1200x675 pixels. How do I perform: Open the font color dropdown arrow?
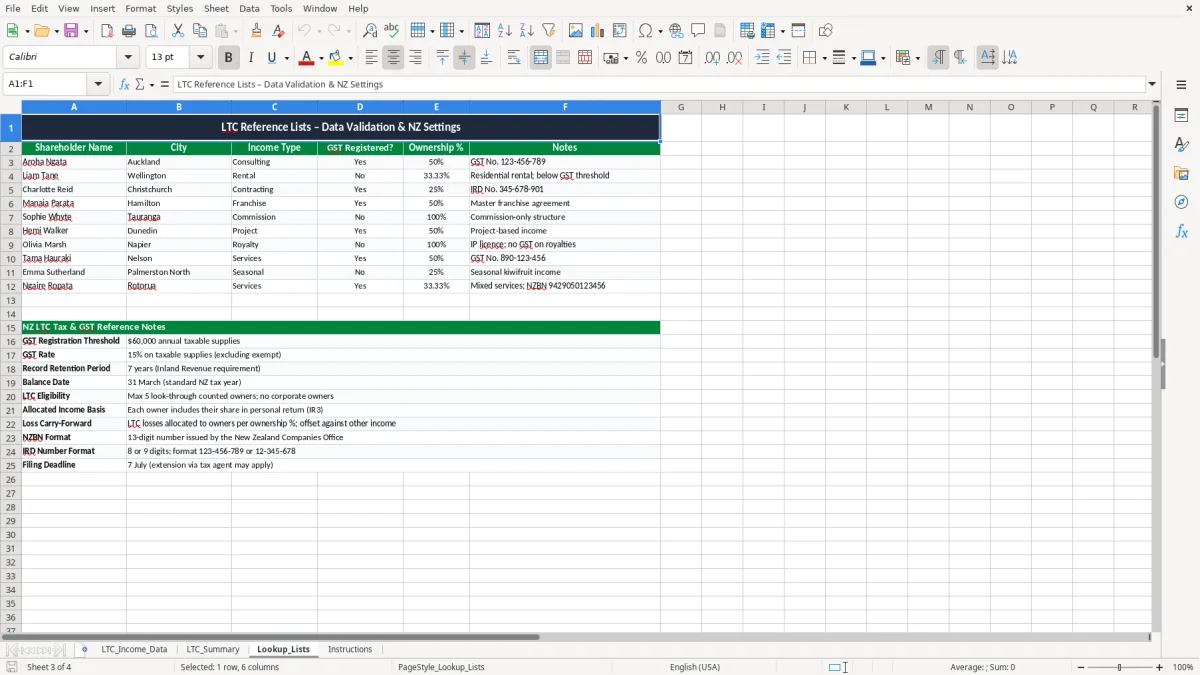click(321, 58)
